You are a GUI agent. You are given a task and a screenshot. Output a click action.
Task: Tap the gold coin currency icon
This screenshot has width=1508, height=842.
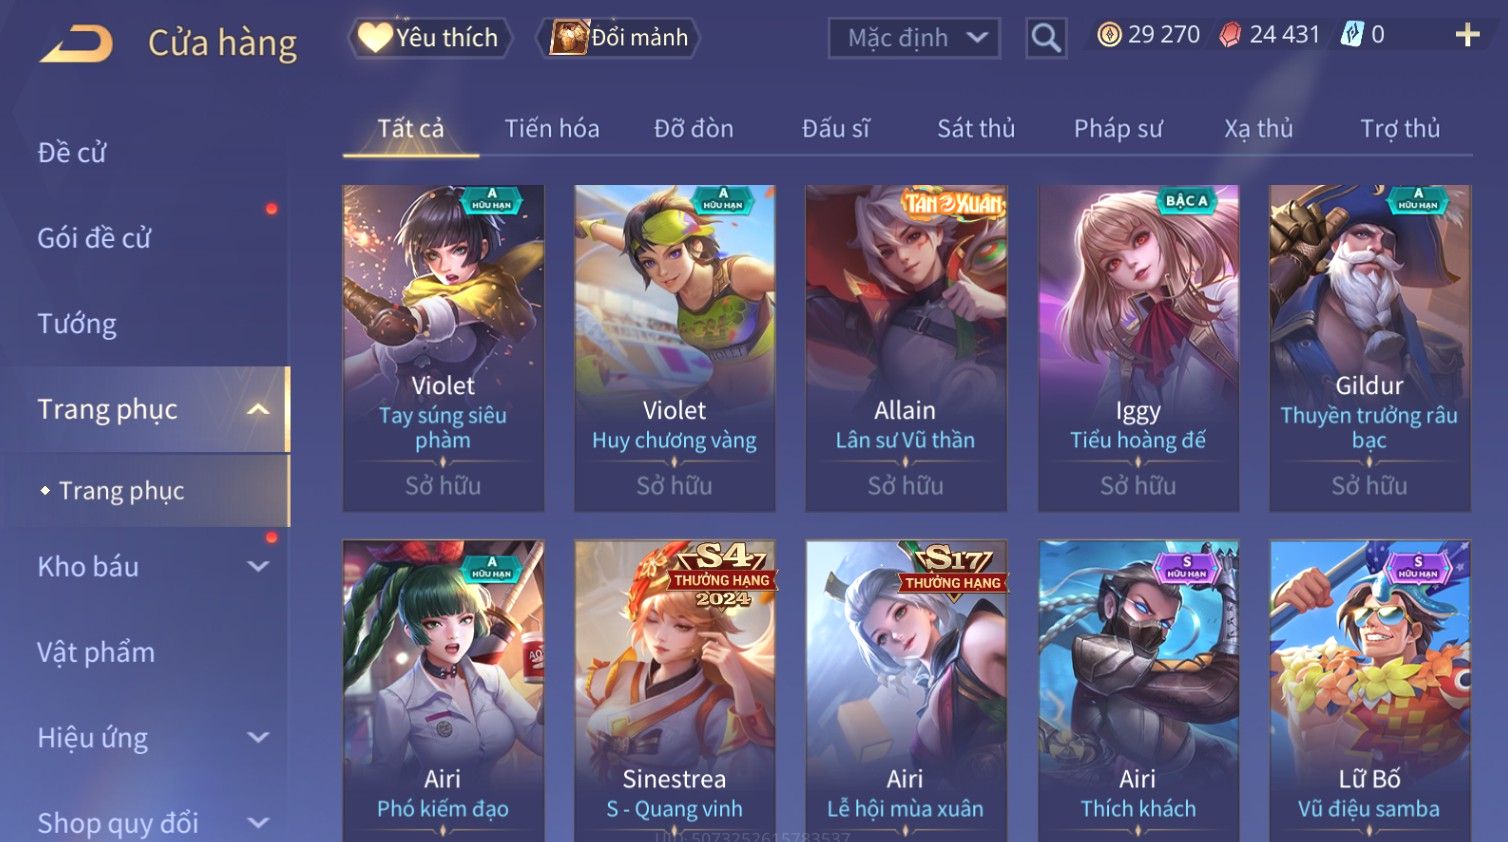pos(1109,35)
